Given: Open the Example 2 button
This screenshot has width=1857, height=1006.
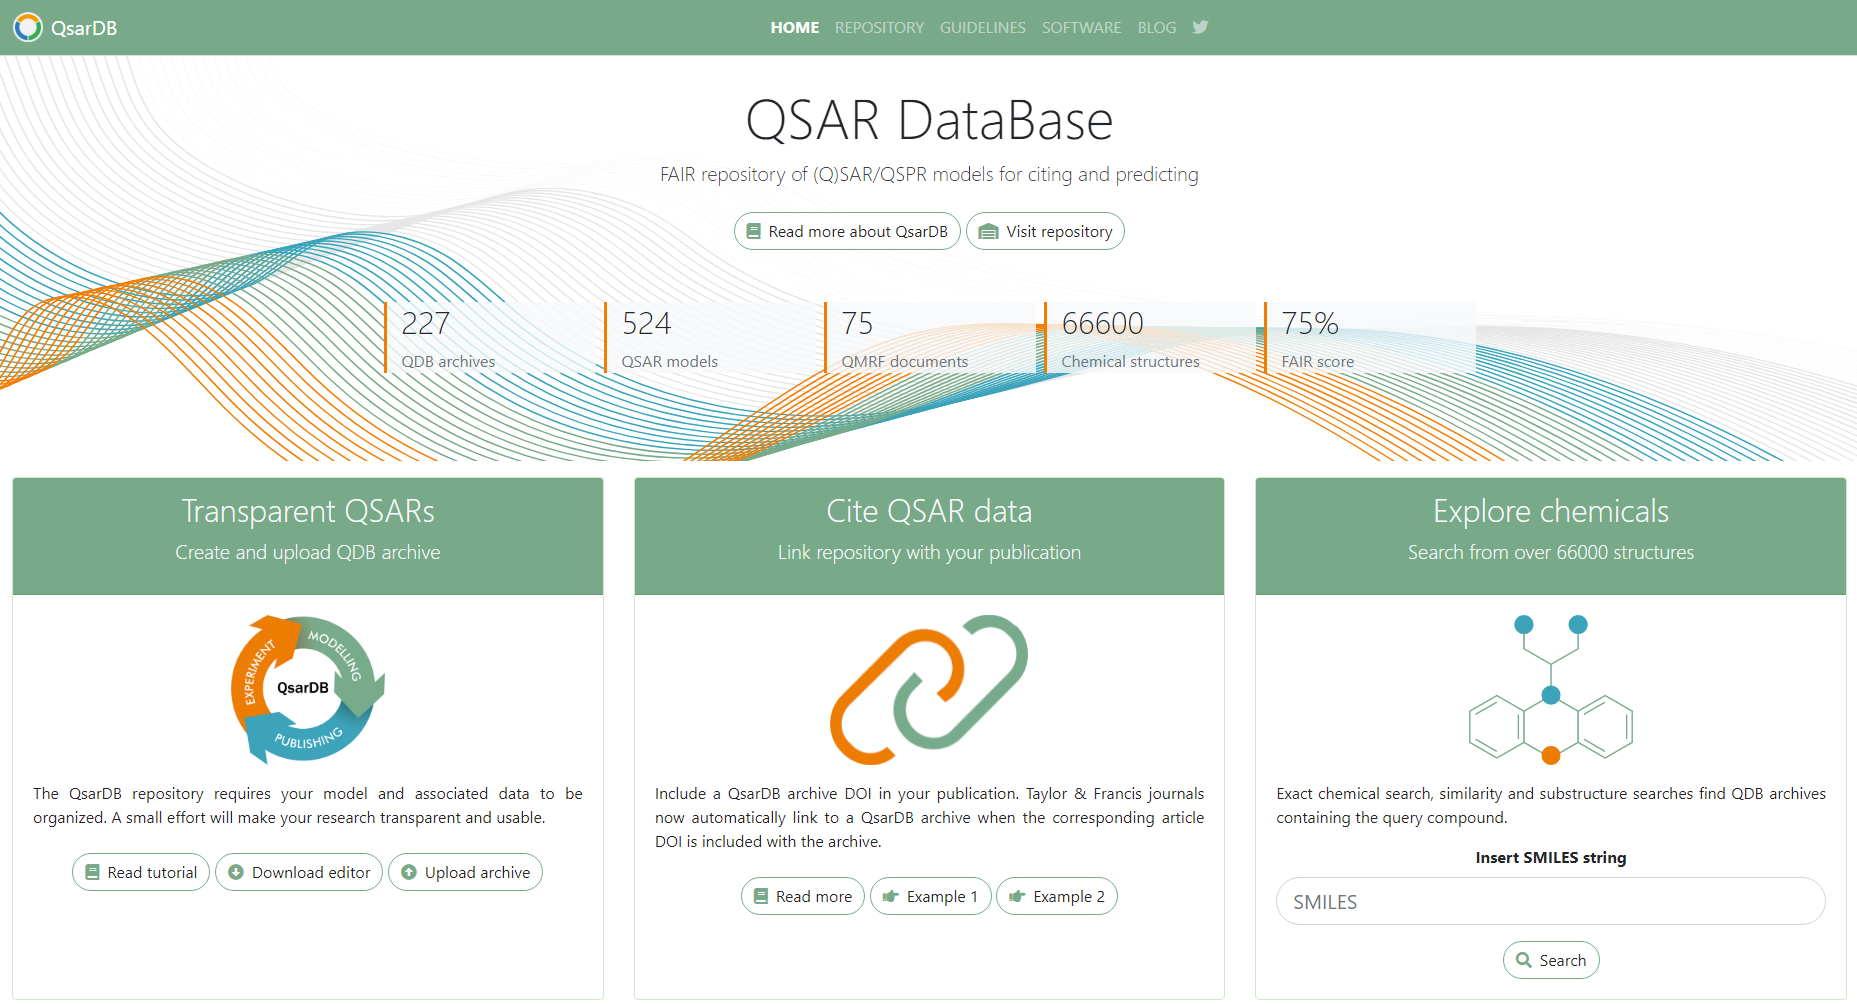Looking at the screenshot, I should coord(1057,896).
